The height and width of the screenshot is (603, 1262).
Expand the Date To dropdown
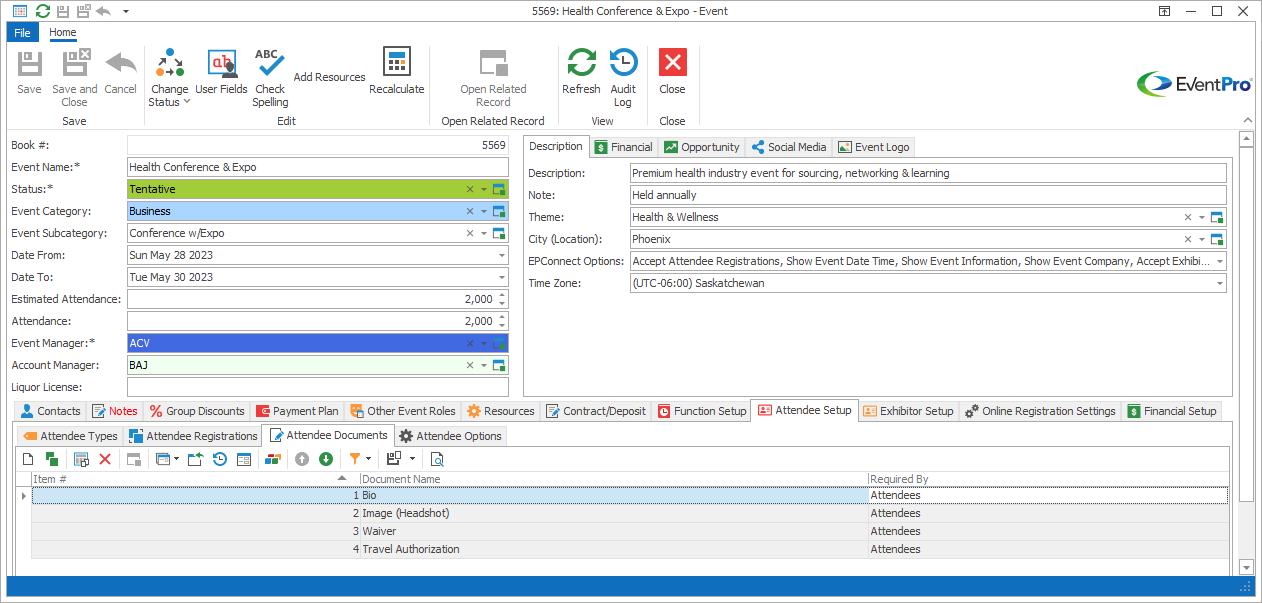click(x=501, y=277)
